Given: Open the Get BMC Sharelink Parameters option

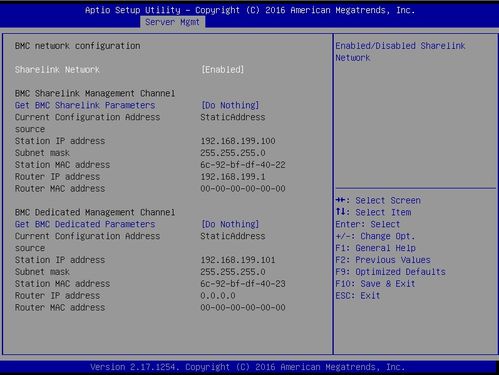Looking at the screenshot, I should point(85,105).
